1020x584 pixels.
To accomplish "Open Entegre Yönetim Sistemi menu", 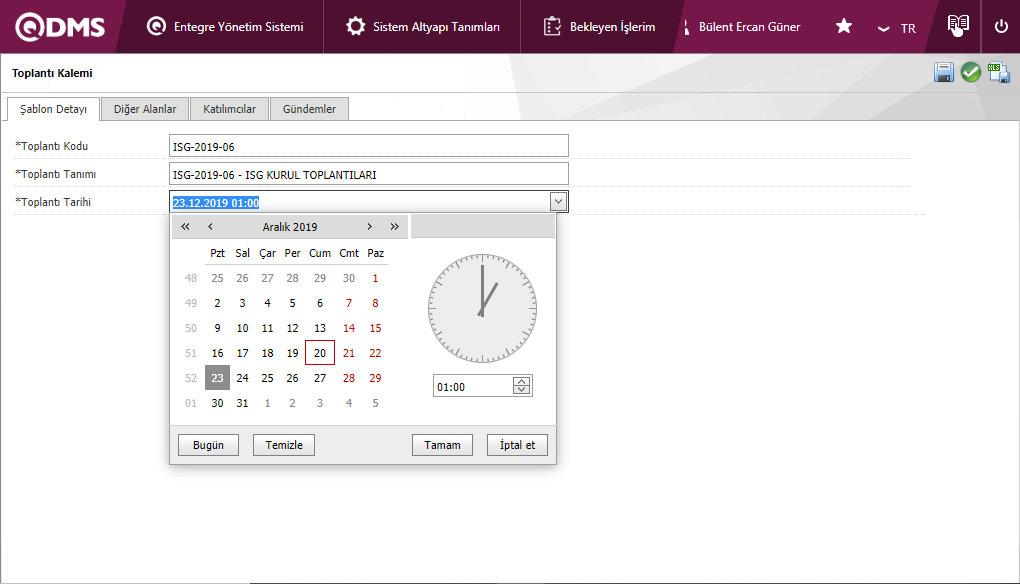I will [225, 27].
